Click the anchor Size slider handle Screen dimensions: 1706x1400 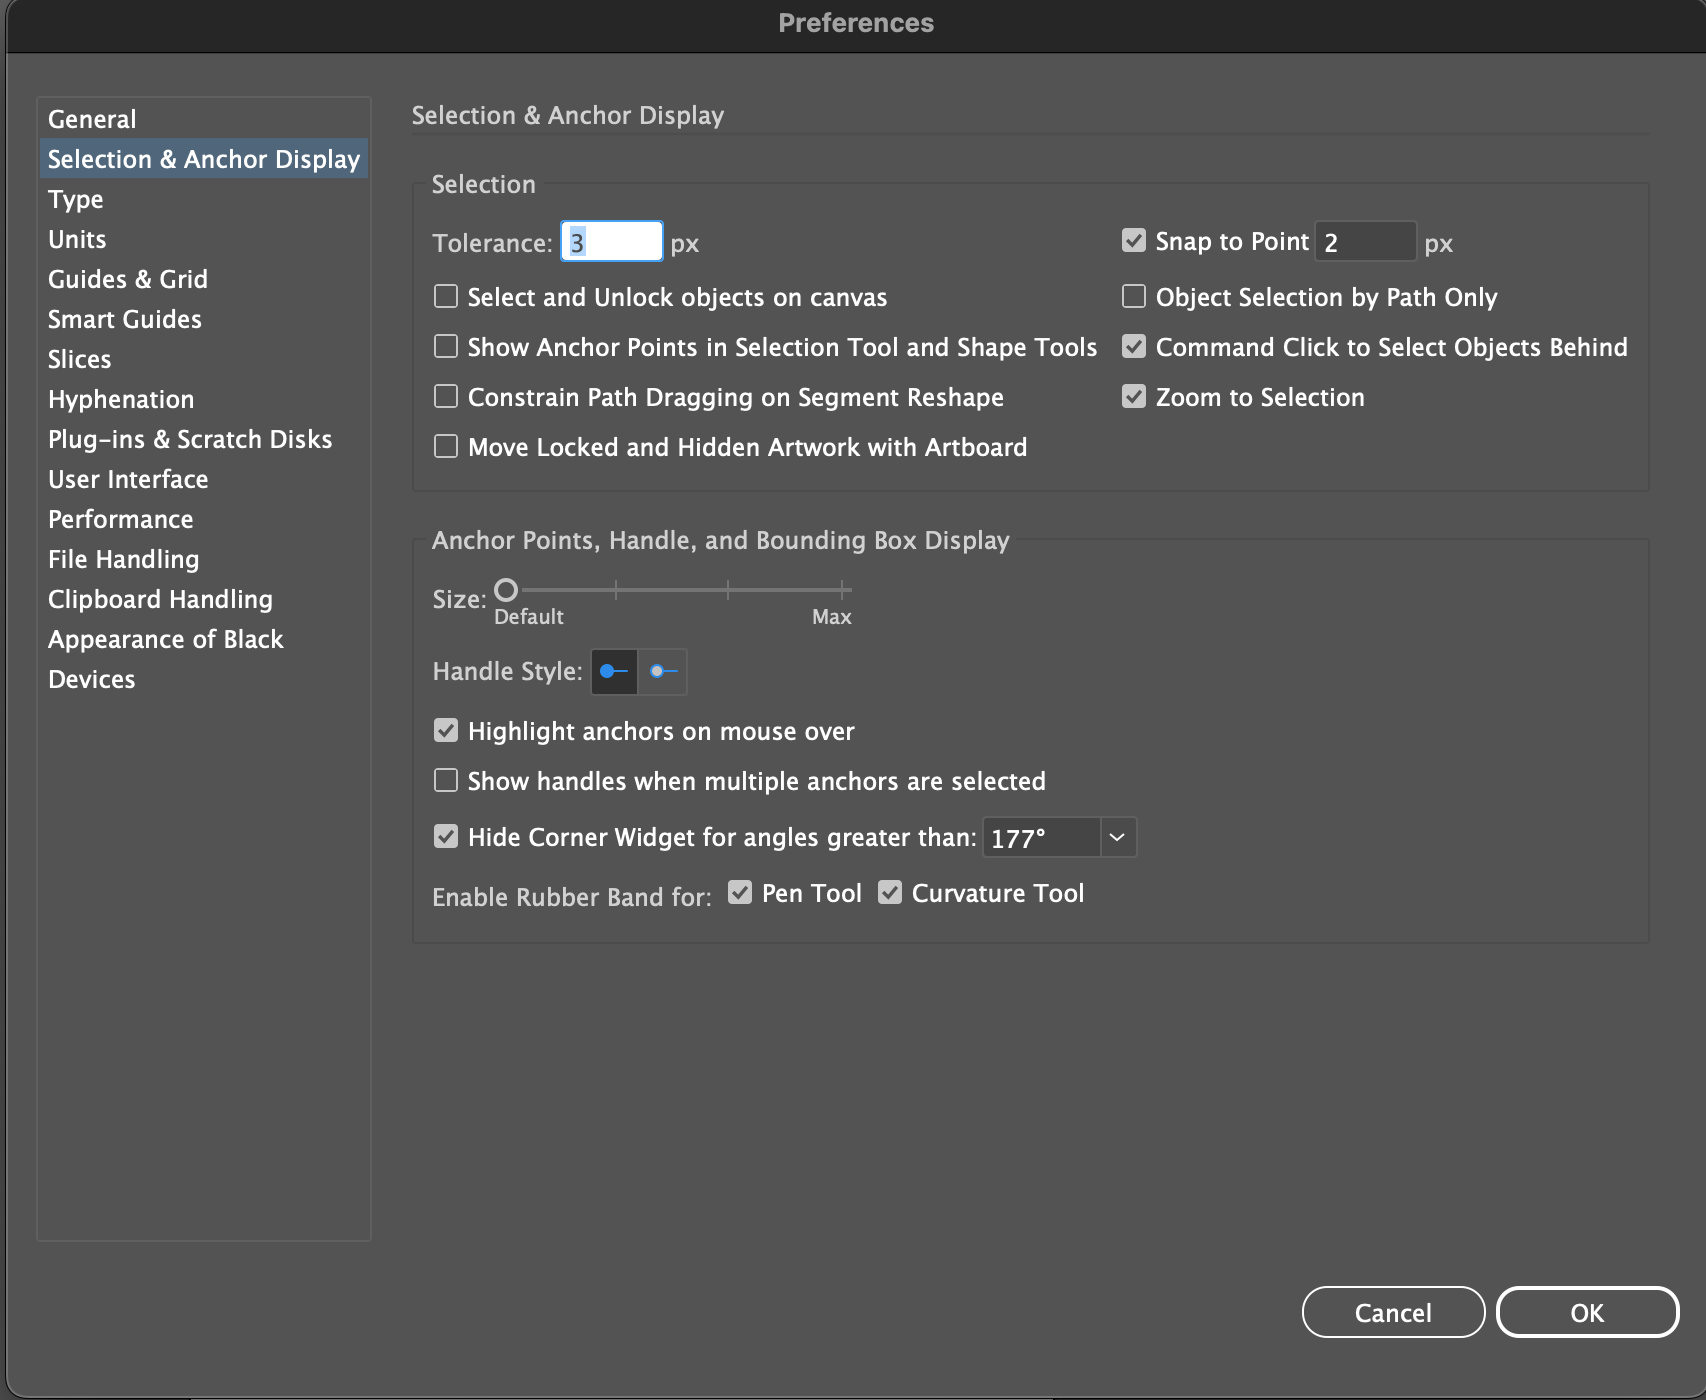tap(507, 590)
